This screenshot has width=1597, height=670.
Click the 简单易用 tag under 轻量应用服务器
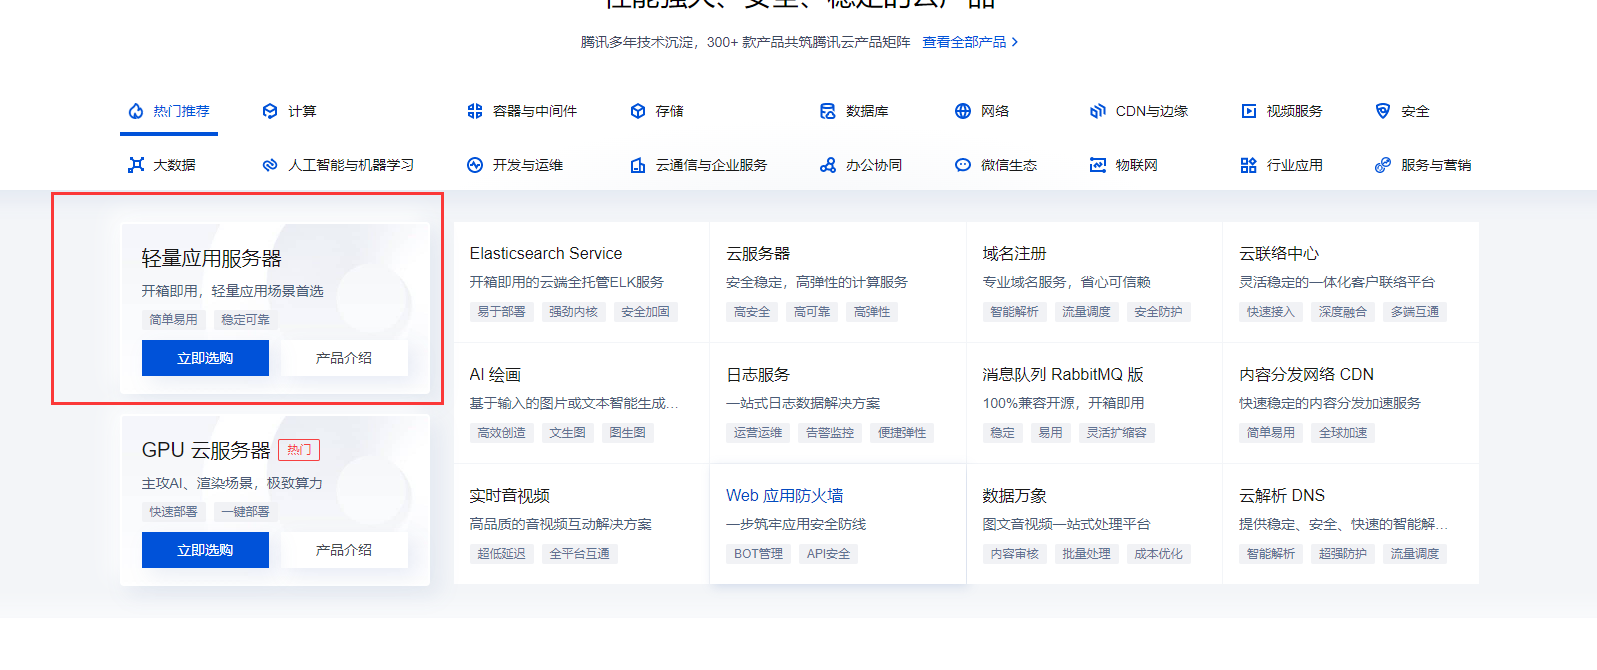(x=174, y=320)
